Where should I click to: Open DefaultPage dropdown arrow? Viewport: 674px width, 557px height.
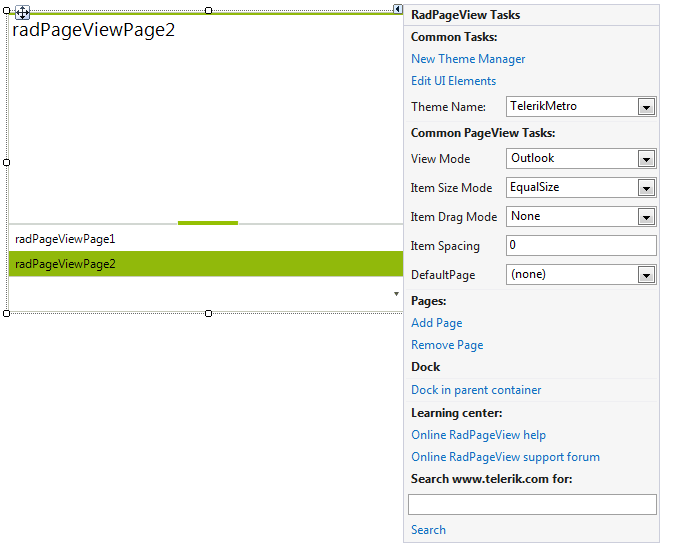646,275
